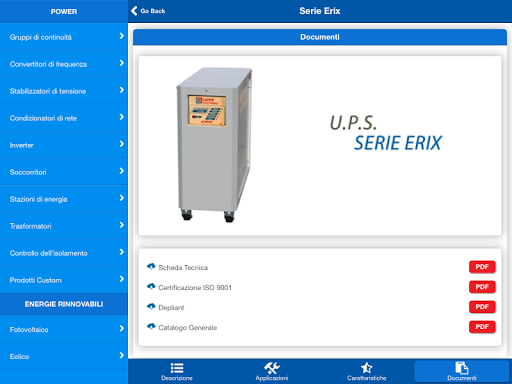Click the cloud icon beside Catalogo Generale
This screenshot has height=384, width=512.
(151, 326)
